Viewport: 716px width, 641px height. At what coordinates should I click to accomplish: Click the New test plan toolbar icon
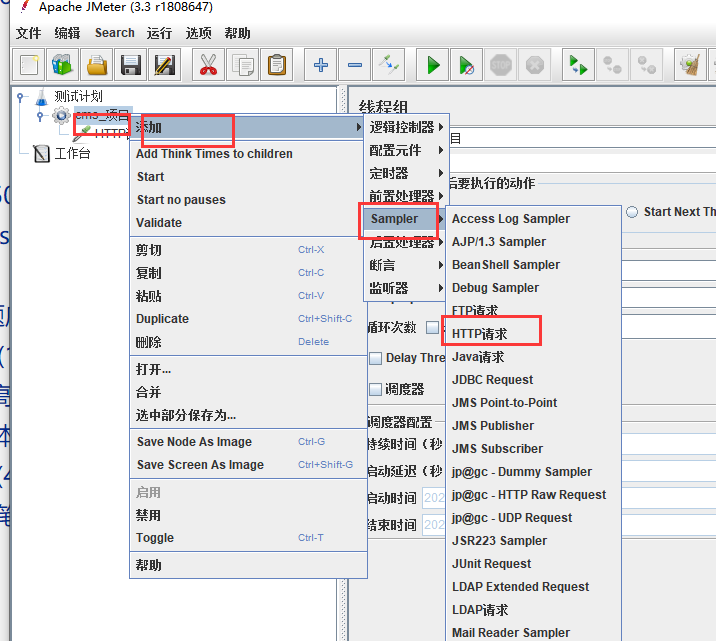click(x=29, y=65)
